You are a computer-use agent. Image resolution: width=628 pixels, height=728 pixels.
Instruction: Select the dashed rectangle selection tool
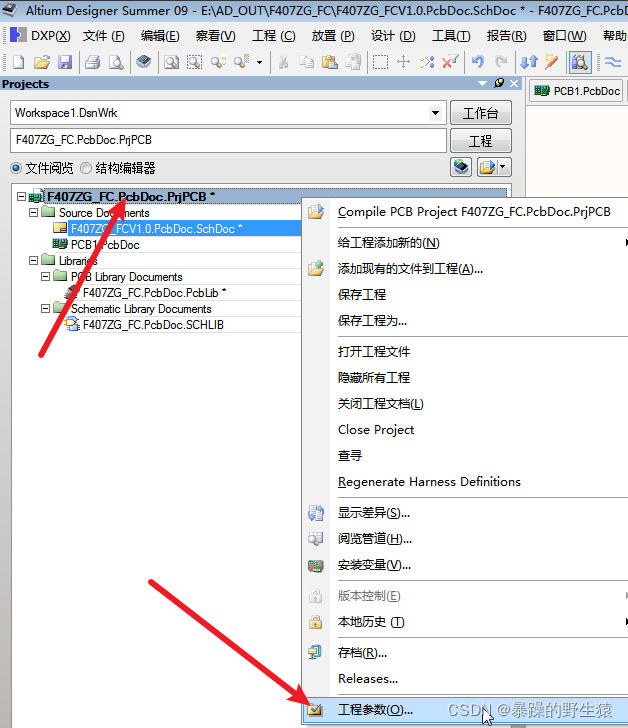380,62
